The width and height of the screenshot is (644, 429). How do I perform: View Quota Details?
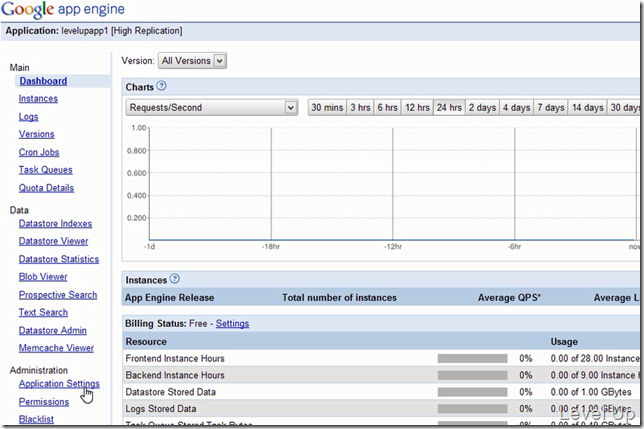pyautogui.click(x=46, y=188)
